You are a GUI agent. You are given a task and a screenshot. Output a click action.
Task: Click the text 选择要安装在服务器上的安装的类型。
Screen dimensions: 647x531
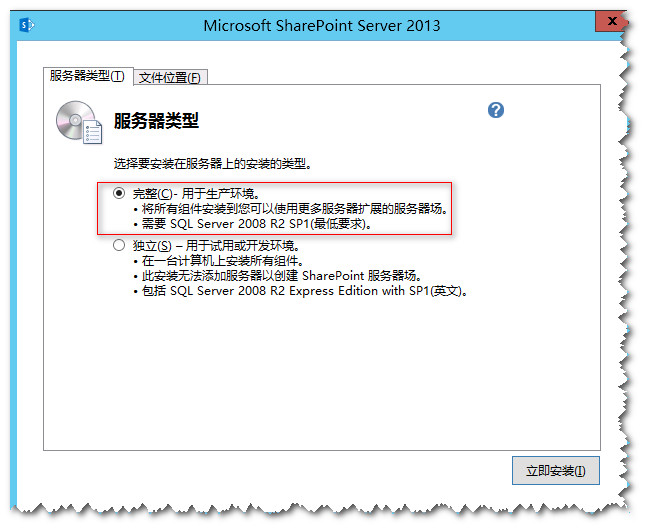point(213,164)
